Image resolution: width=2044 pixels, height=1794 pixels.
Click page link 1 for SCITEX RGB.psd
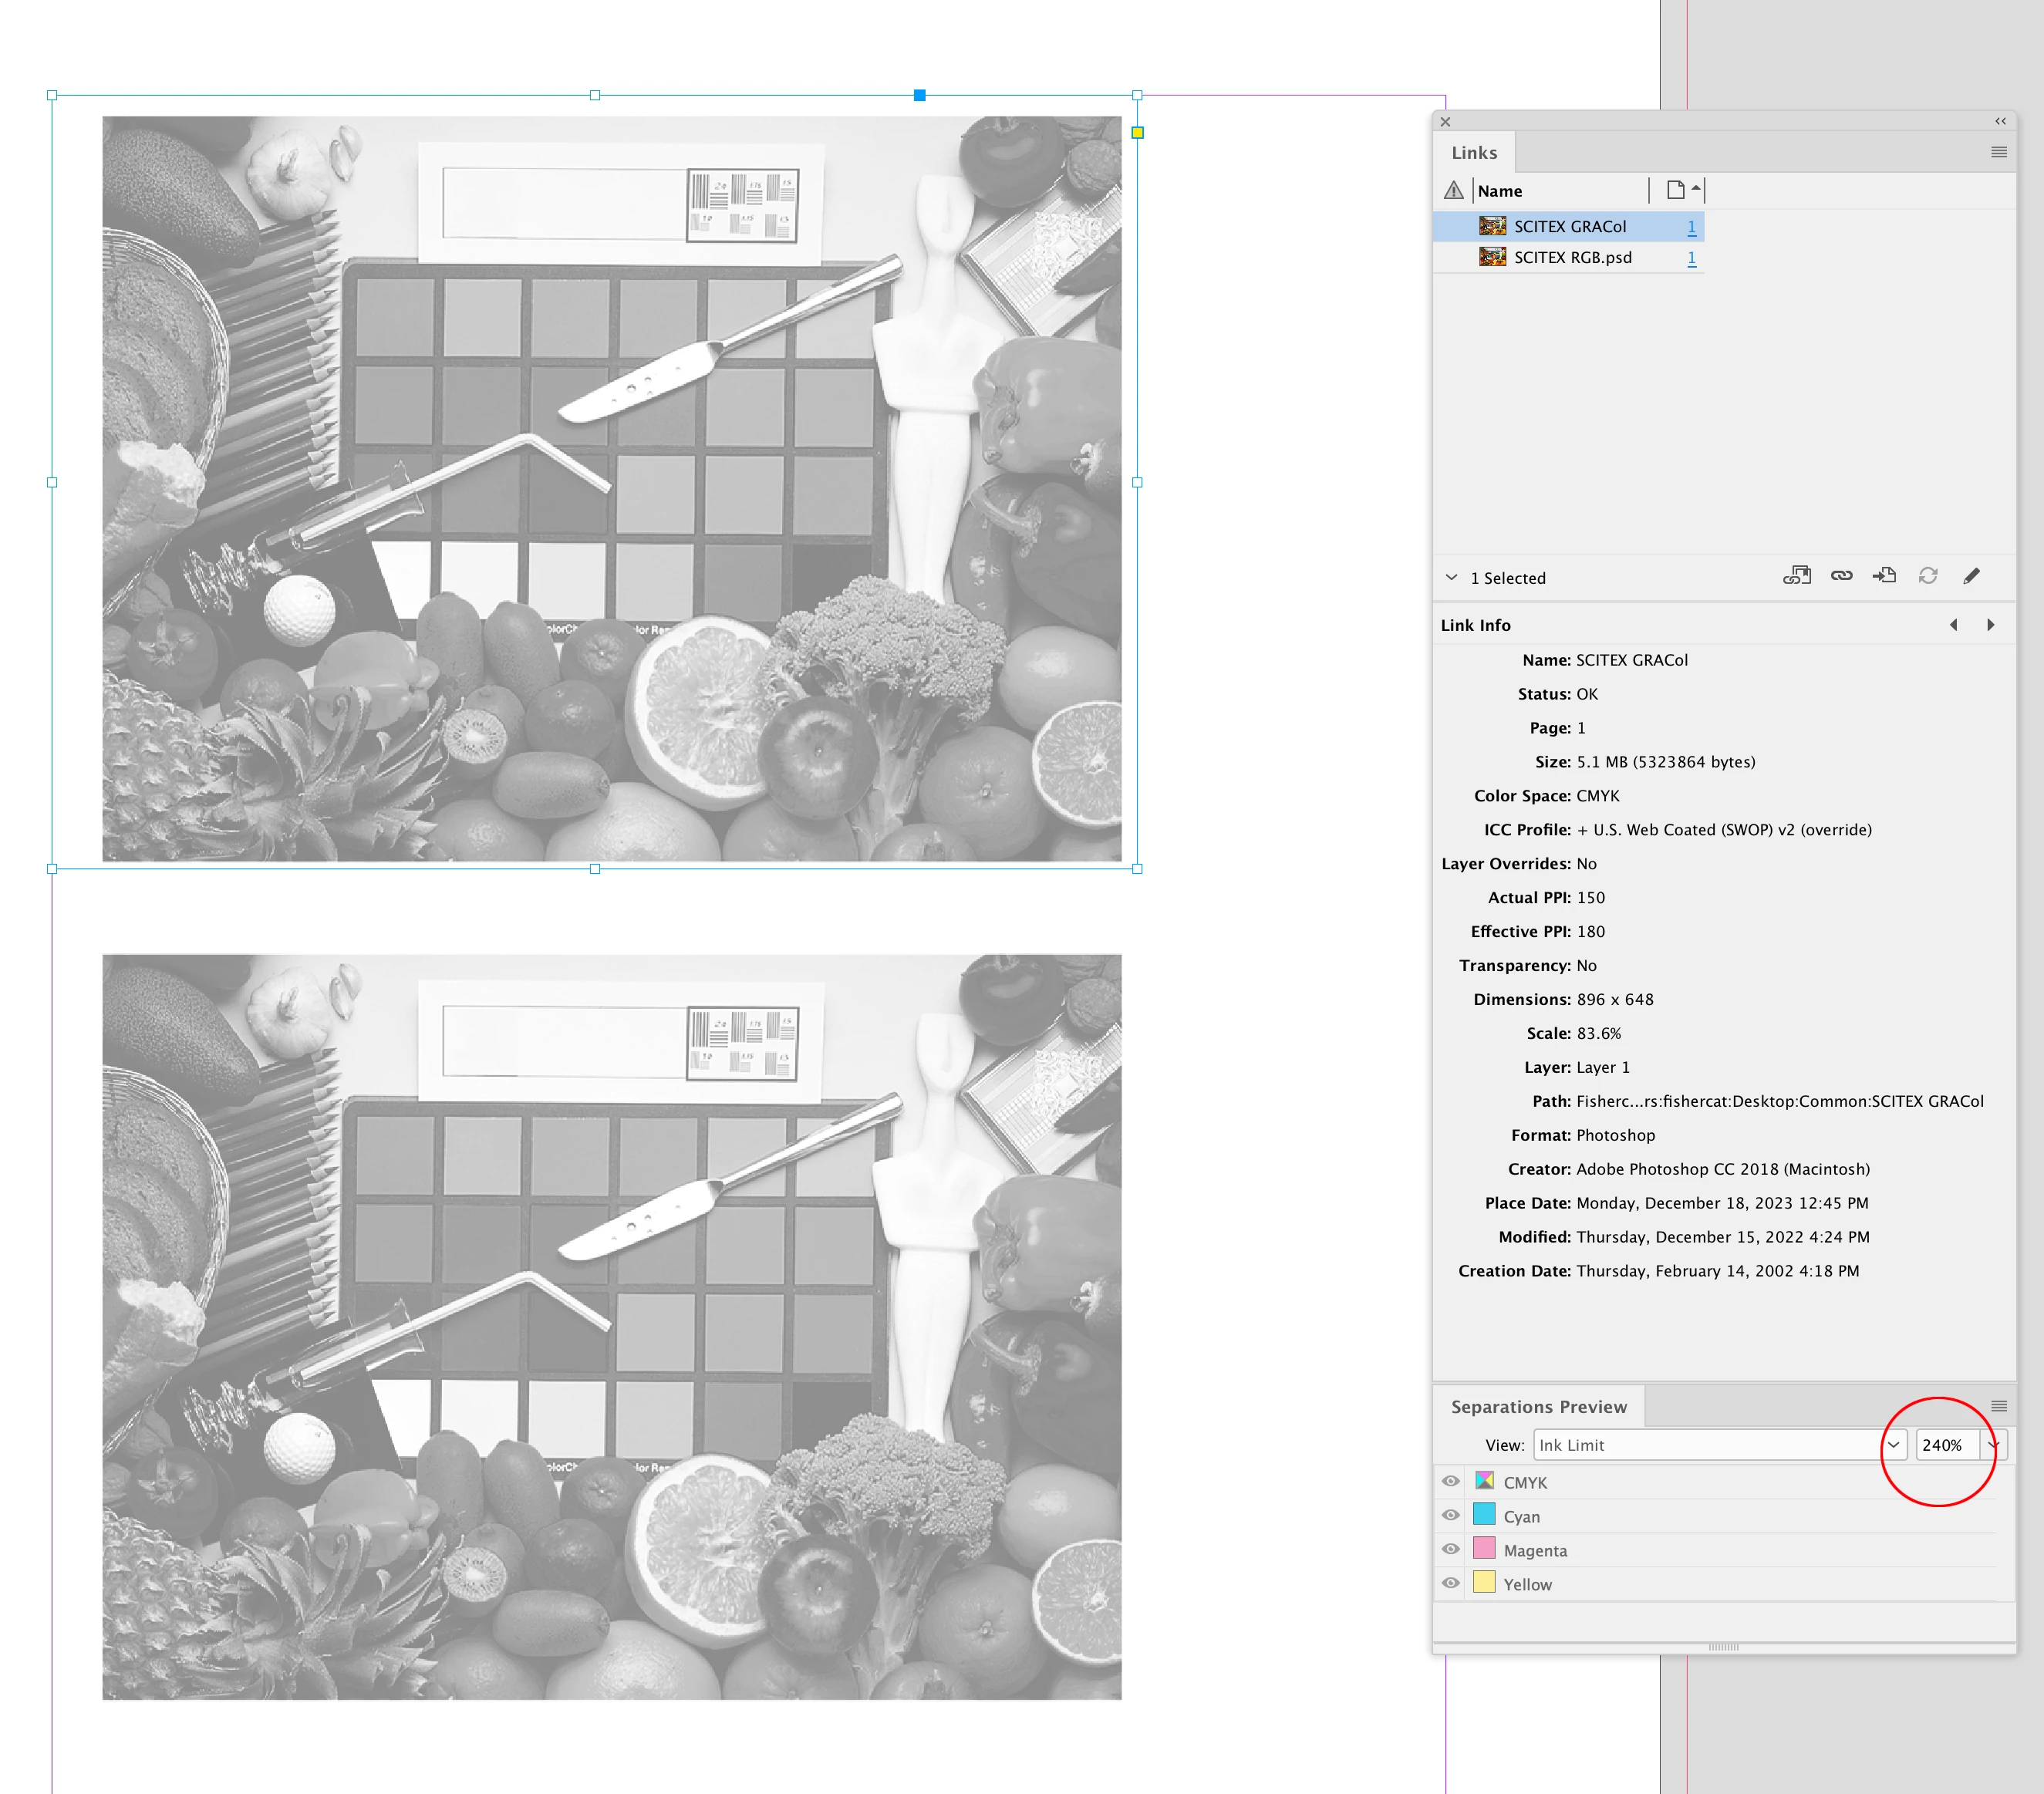coord(1691,258)
